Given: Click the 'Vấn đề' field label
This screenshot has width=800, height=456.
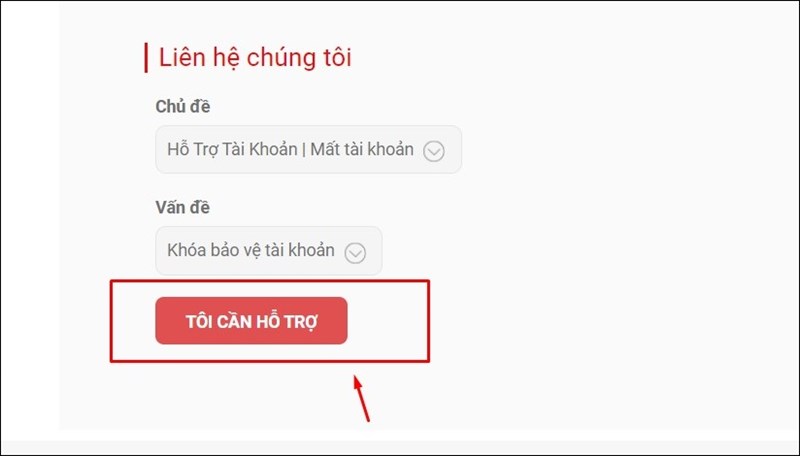Looking at the screenshot, I should [x=183, y=207].
